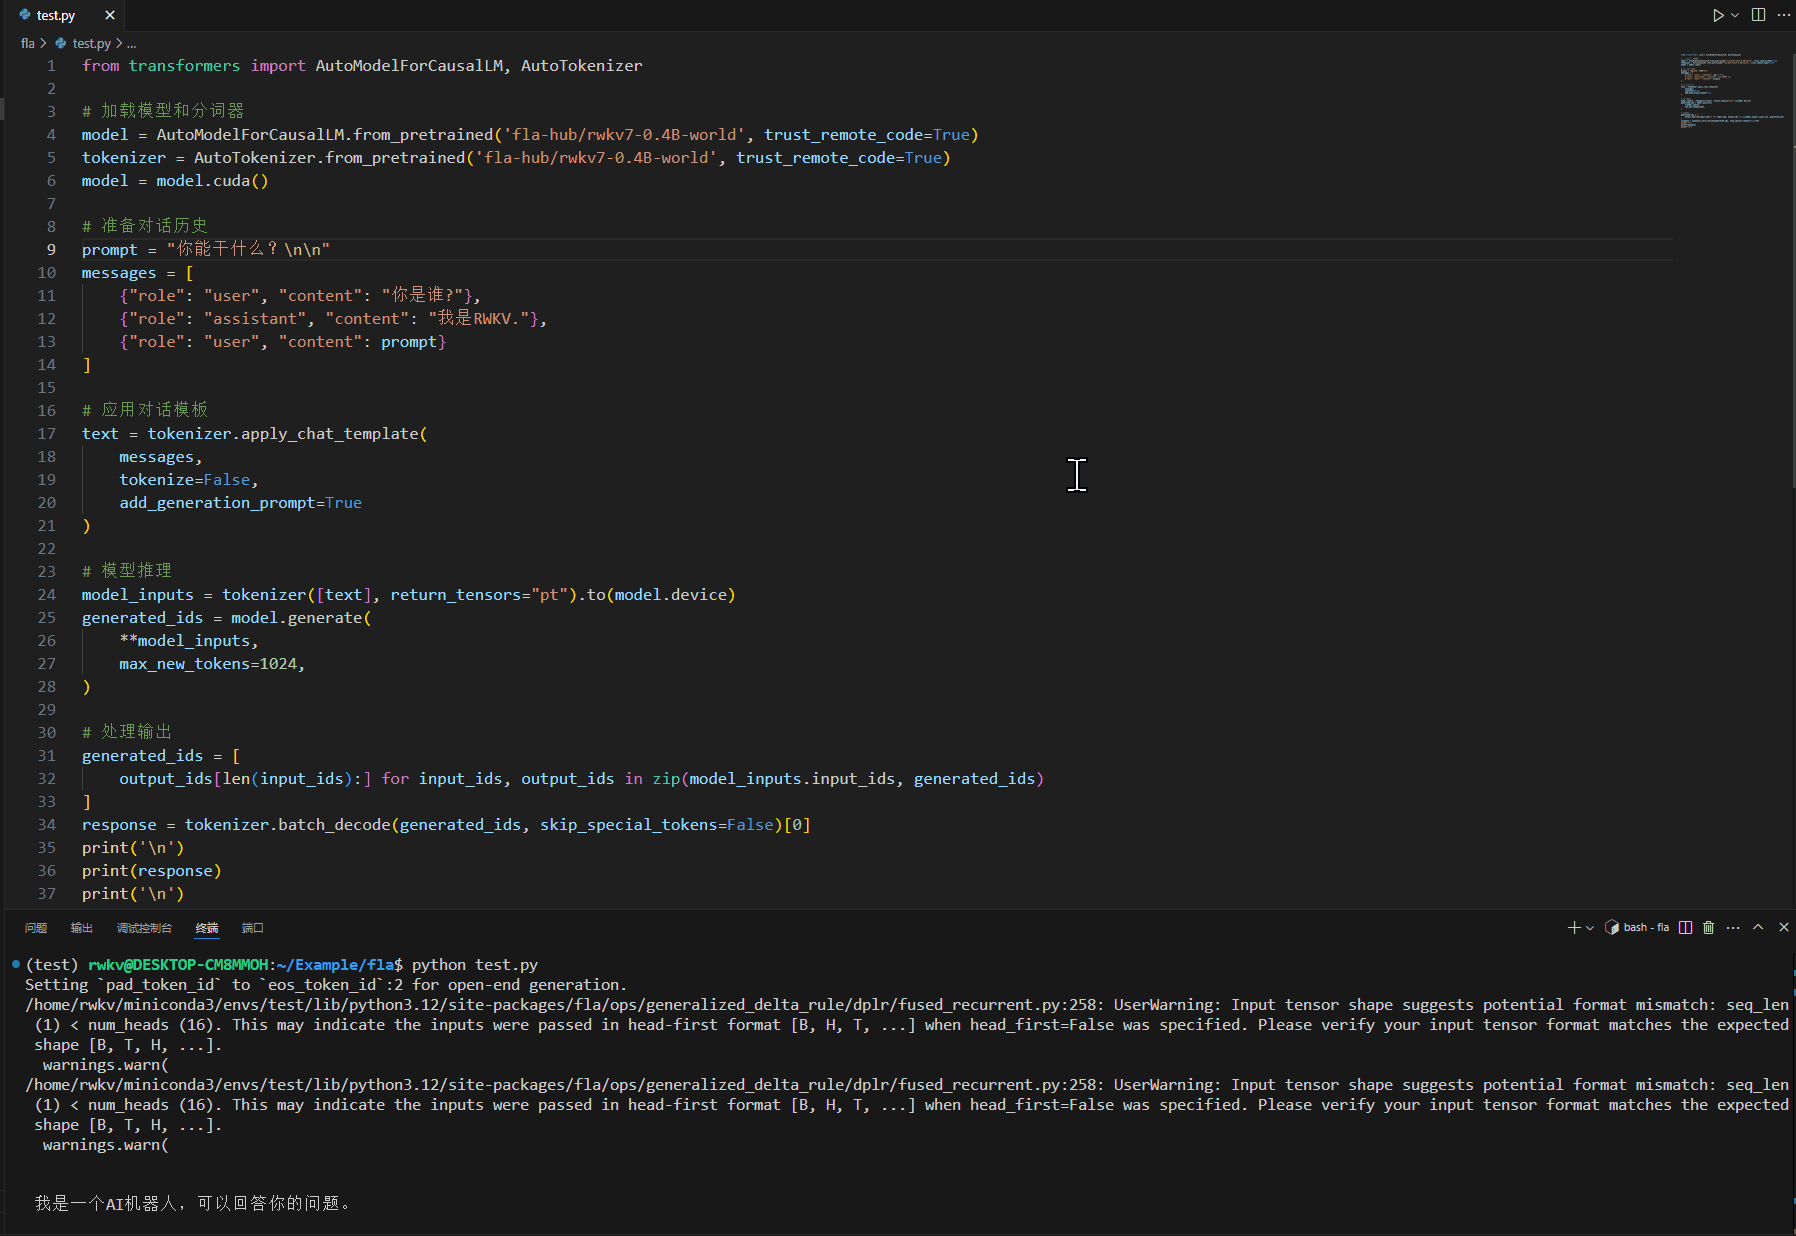The image size is (1796, 1236).
Task: Click 'skip_special_tokens=False' on line 34
Action: (x=657, y=825)
